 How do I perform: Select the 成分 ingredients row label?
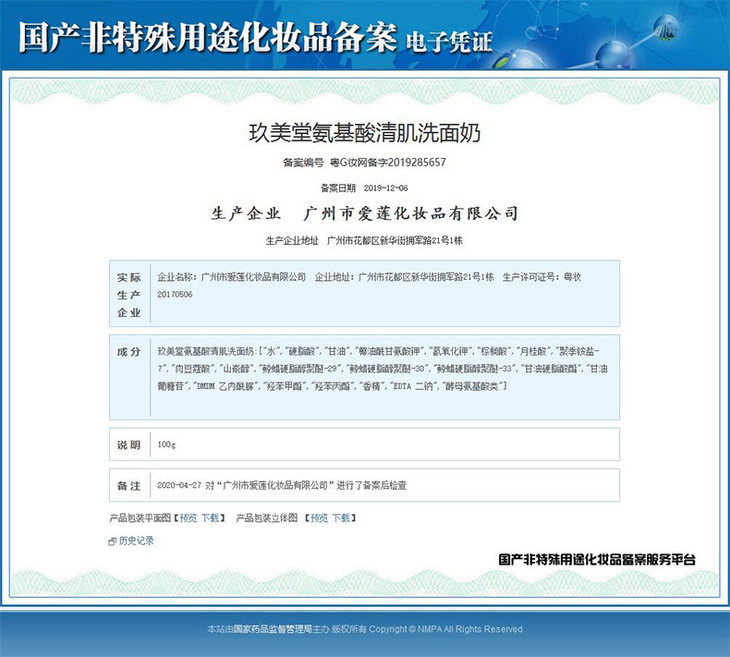129,352
